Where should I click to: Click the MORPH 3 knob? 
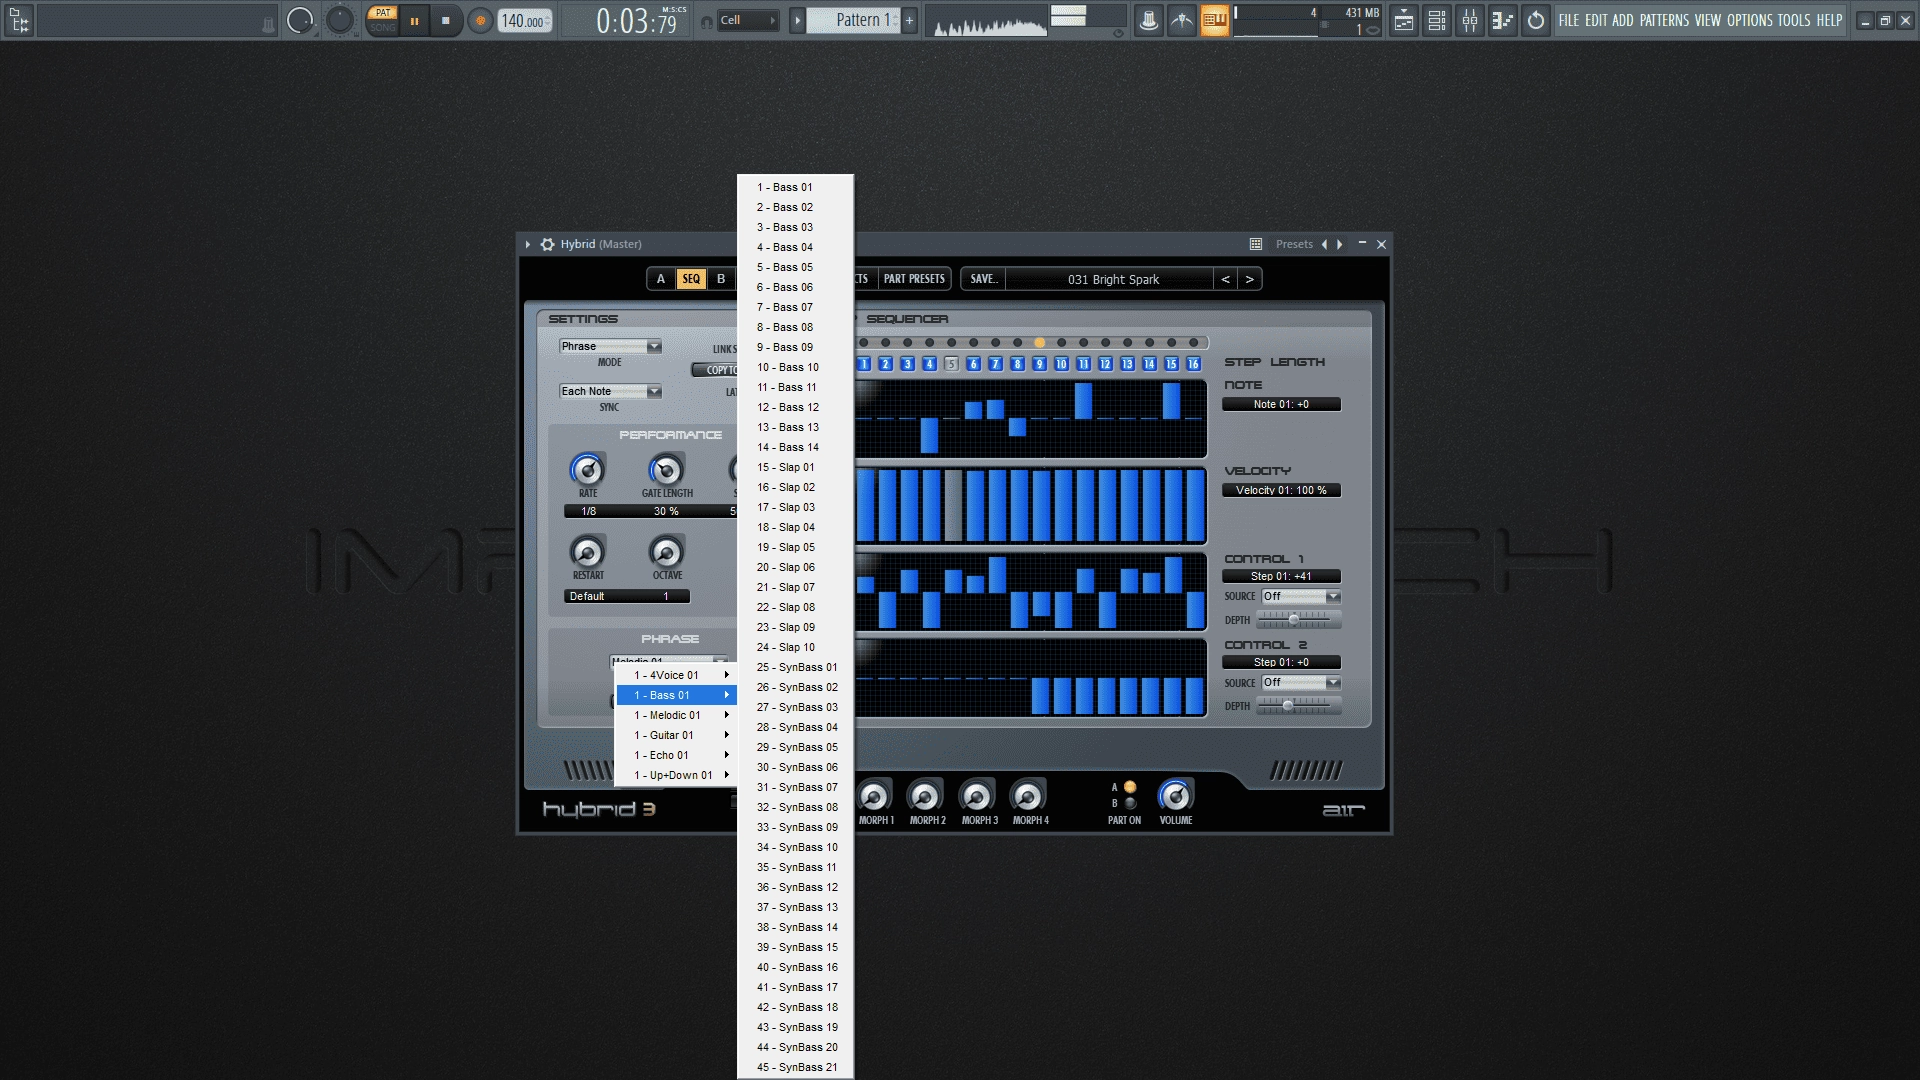pos(977,797)
